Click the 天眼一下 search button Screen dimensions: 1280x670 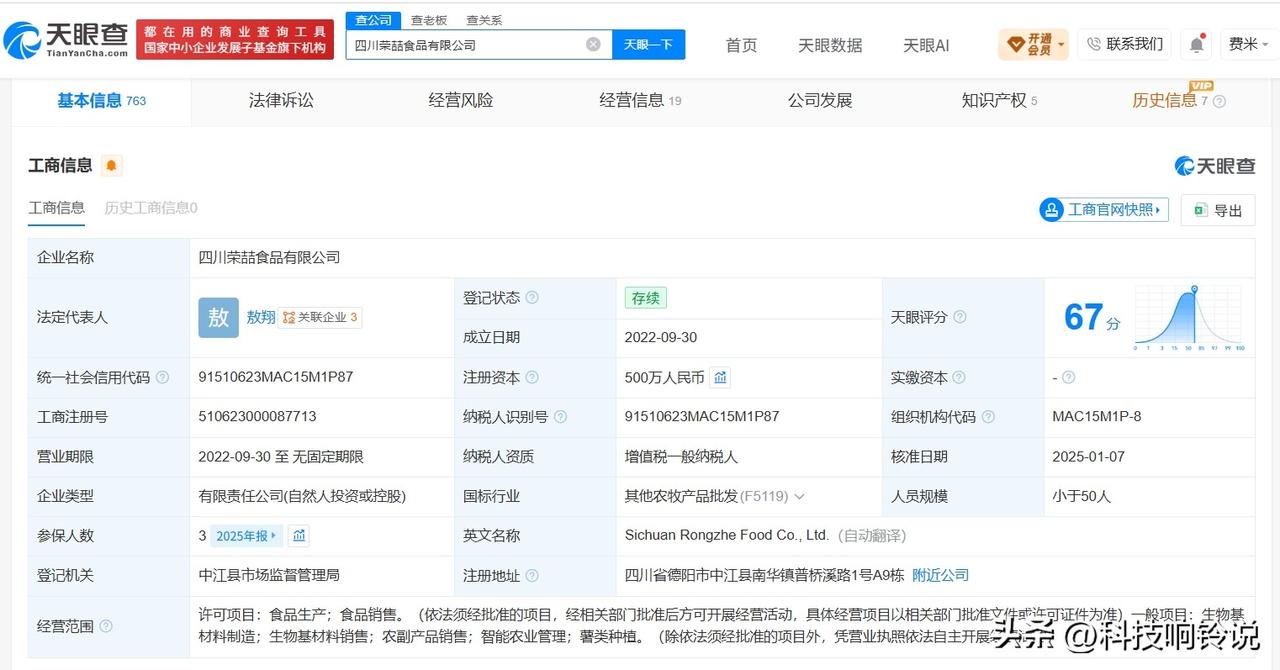tap(648, 44)
